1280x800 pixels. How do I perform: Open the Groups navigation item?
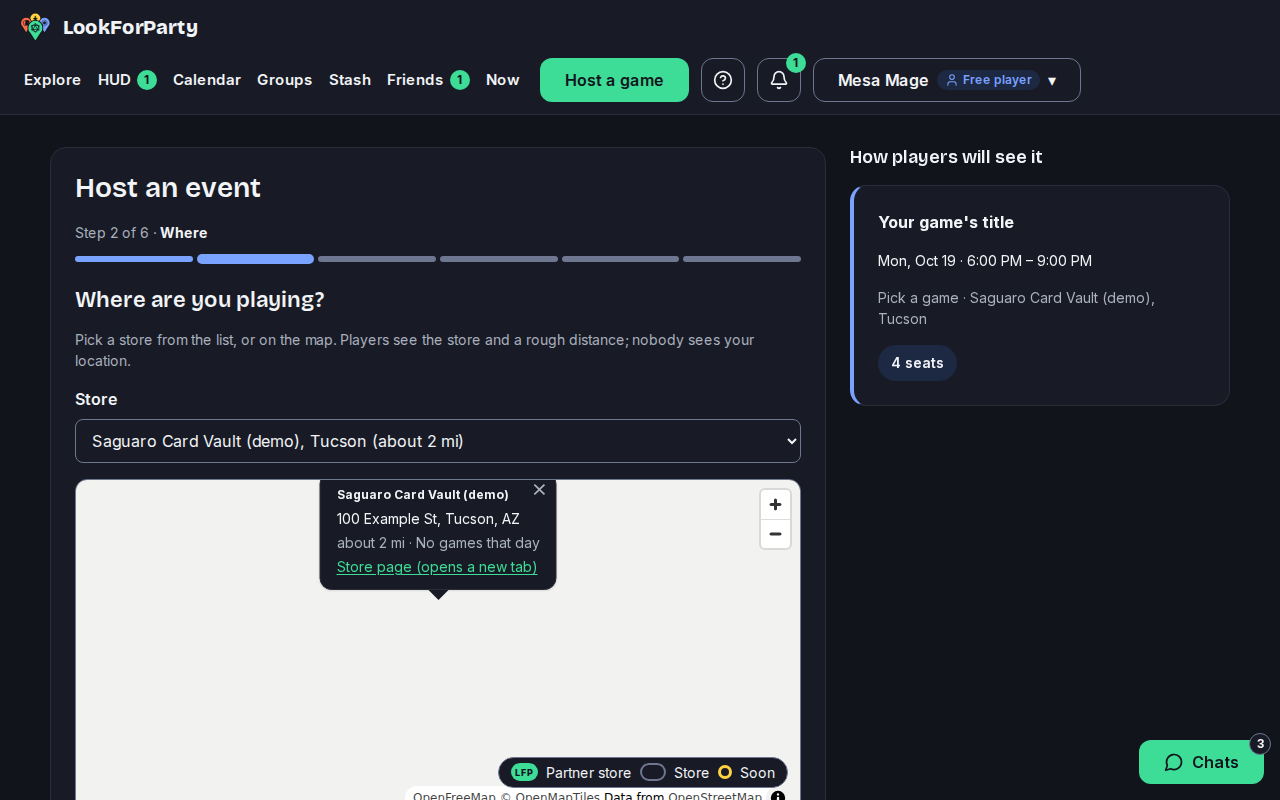[x=285, y=80]
